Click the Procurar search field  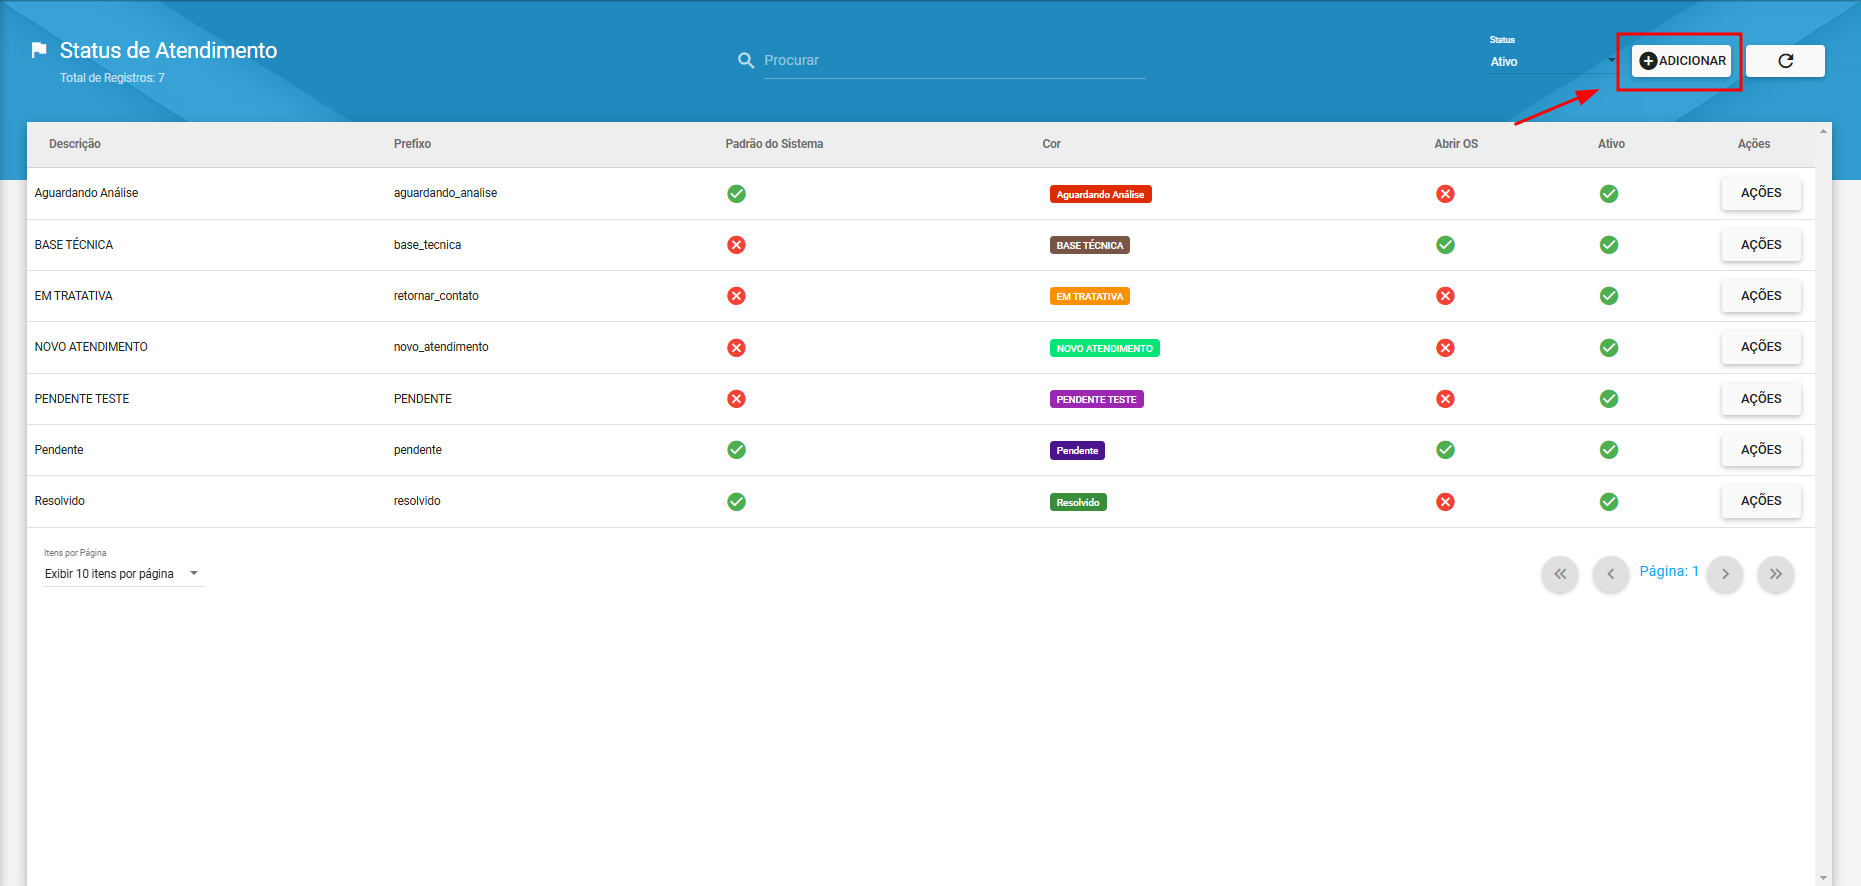coord(954,61)
